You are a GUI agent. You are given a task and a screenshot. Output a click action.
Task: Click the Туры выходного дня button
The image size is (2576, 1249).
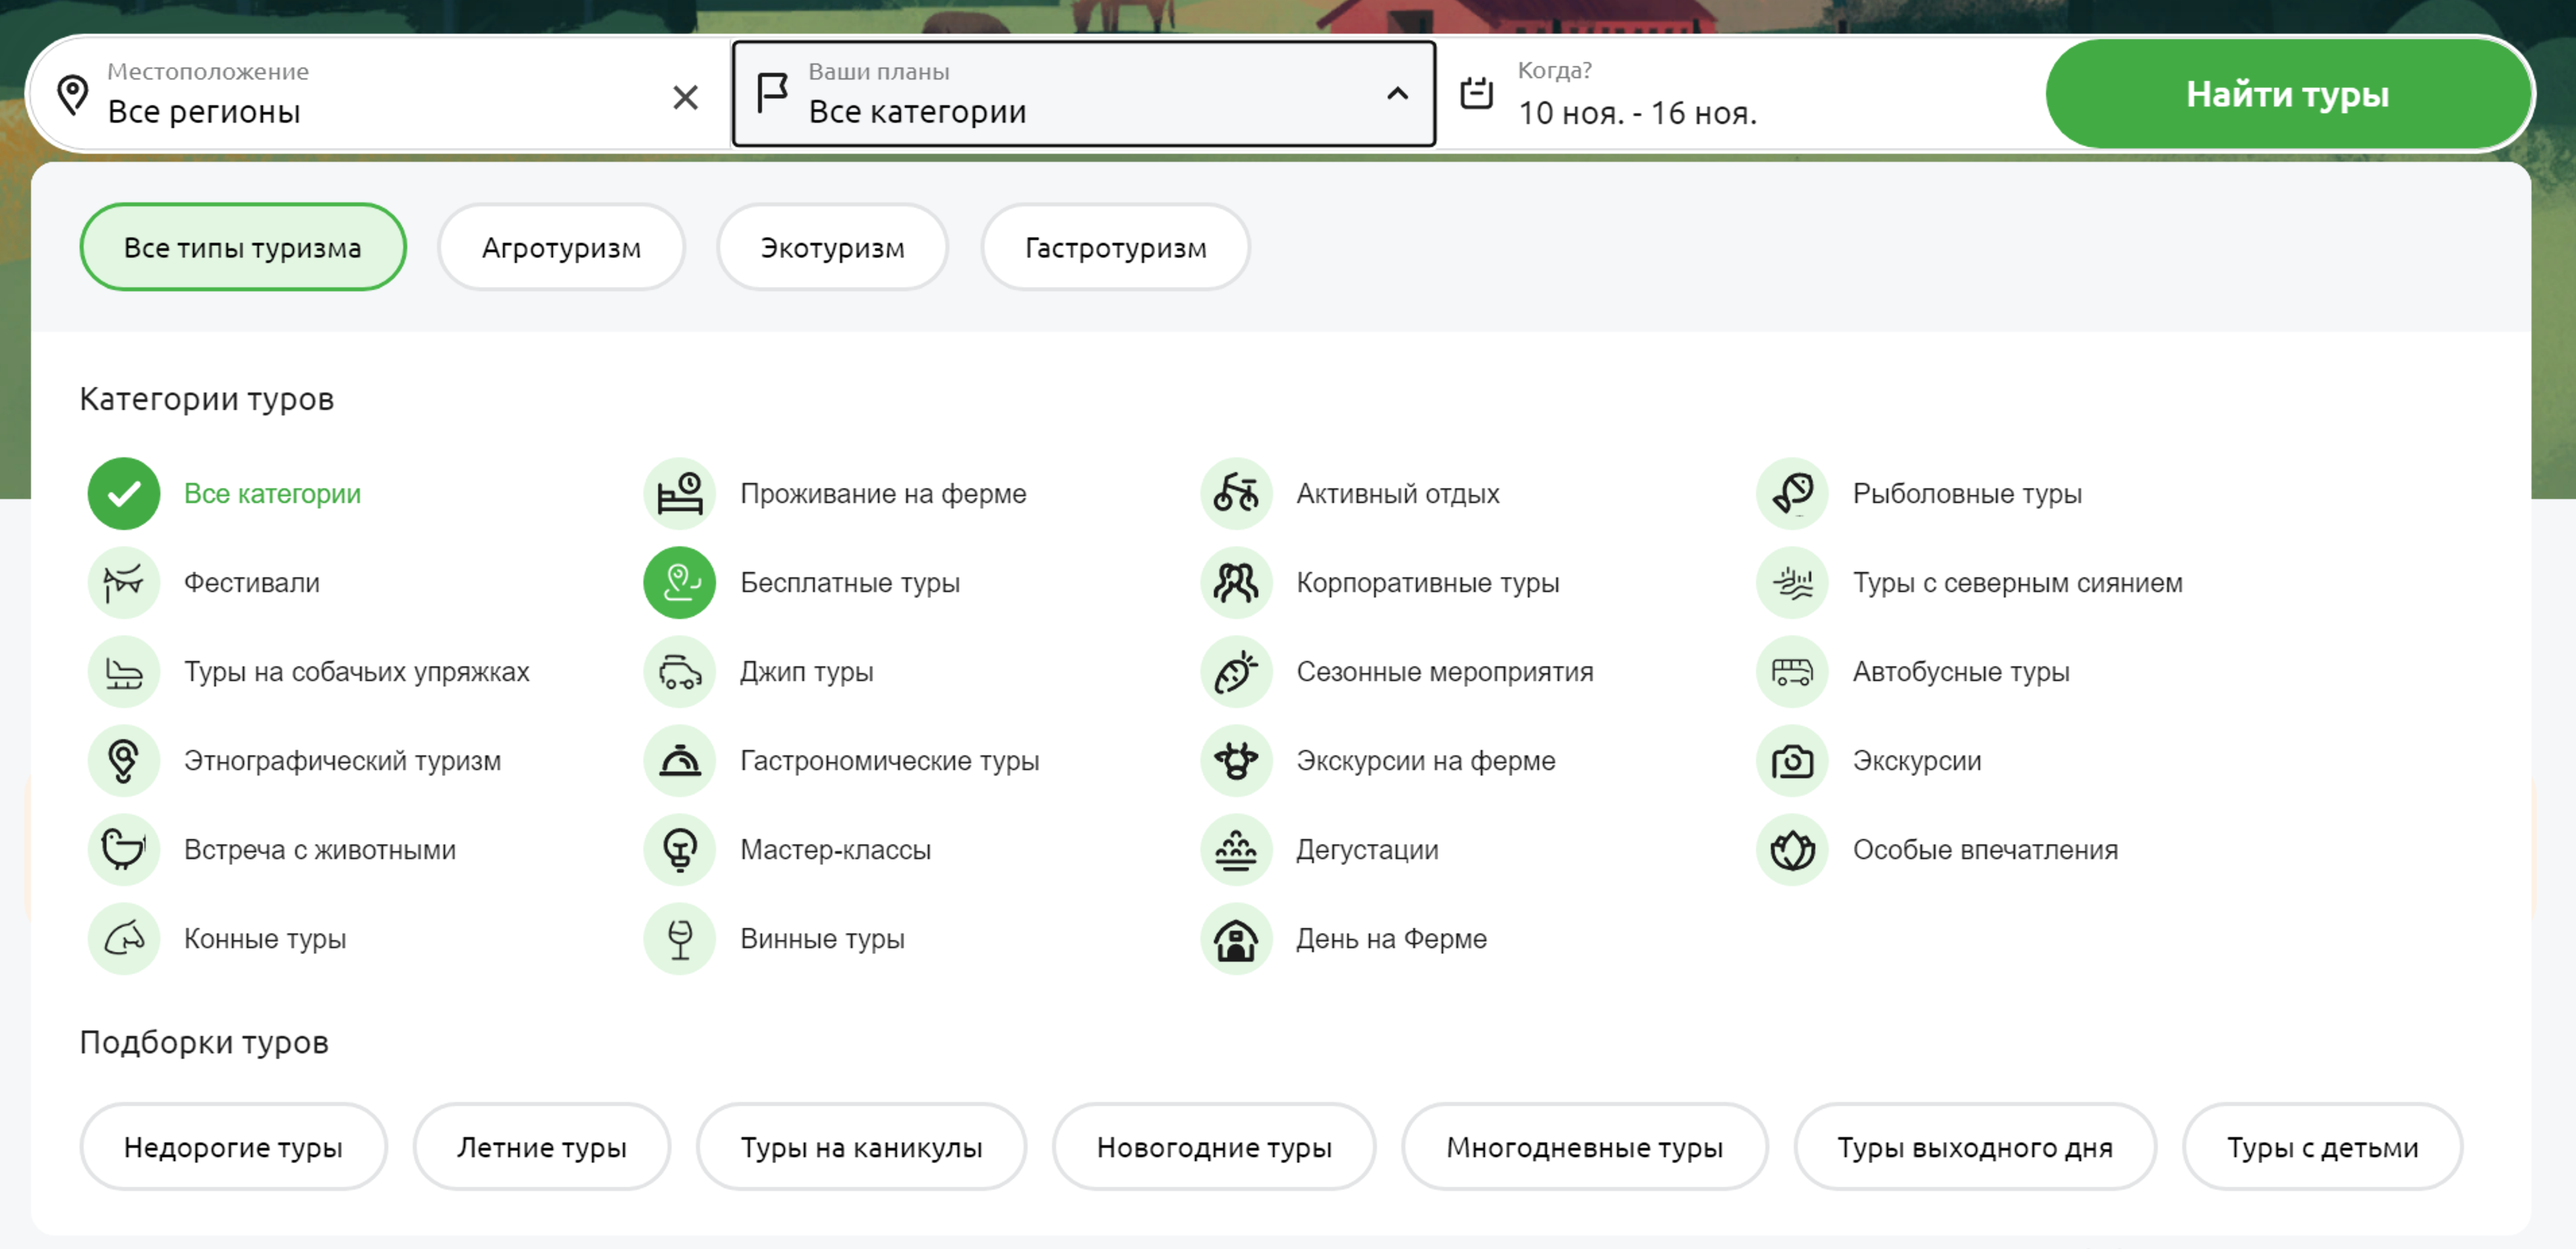(x=1975, y=1147)
